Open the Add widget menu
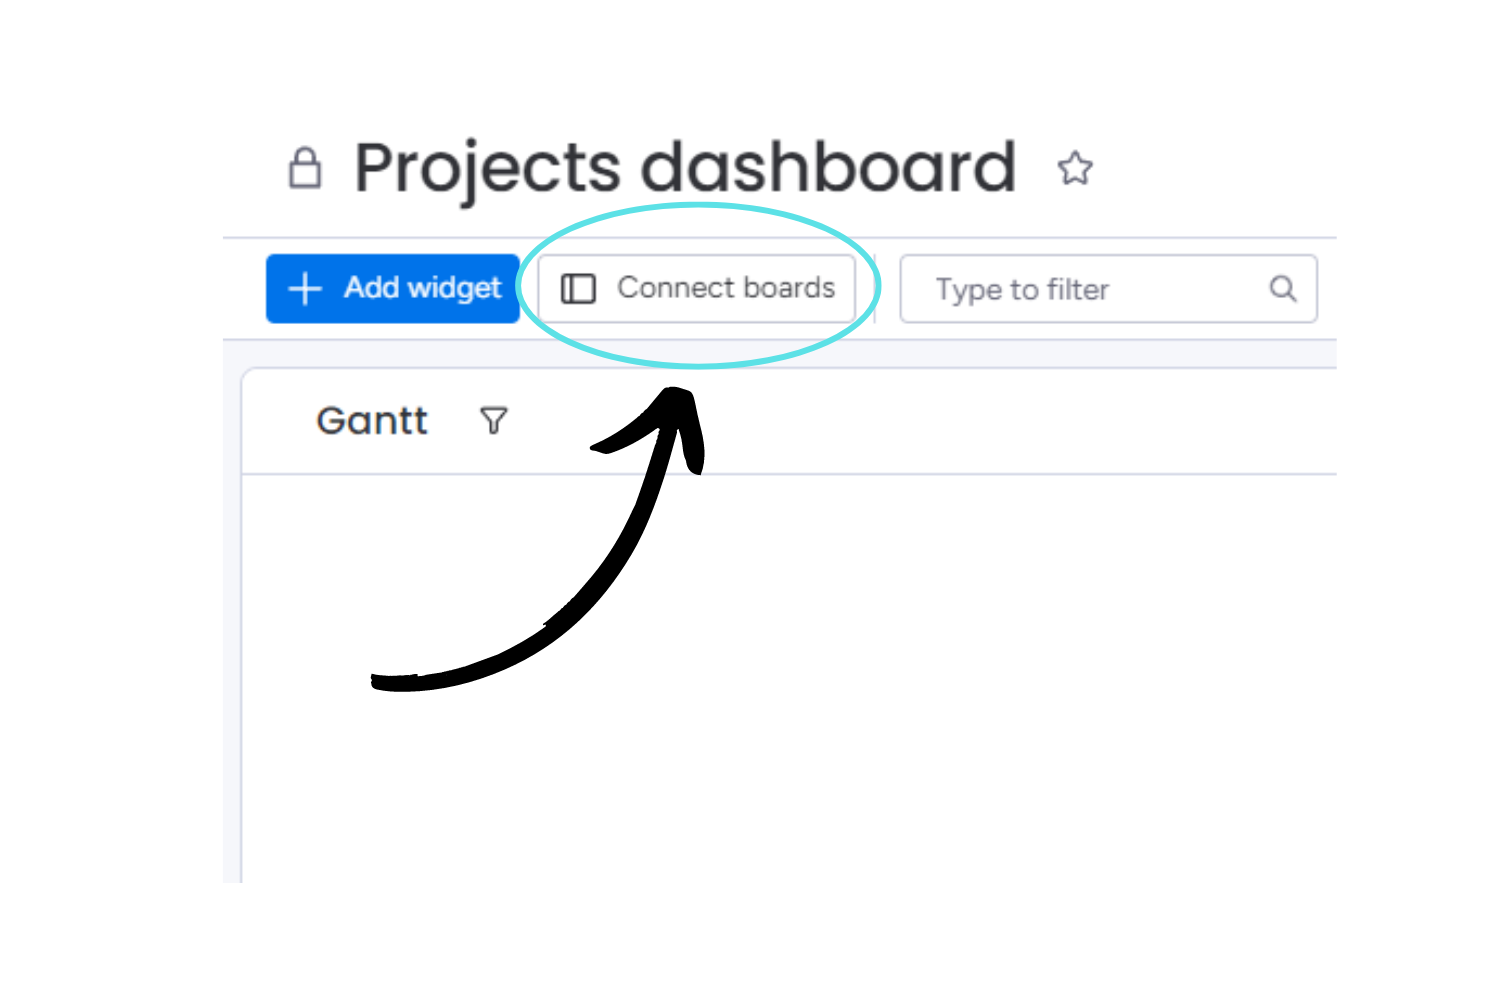Image resolution: width=1500 pixels, height=1000 pixels. [x=392, y=289]
